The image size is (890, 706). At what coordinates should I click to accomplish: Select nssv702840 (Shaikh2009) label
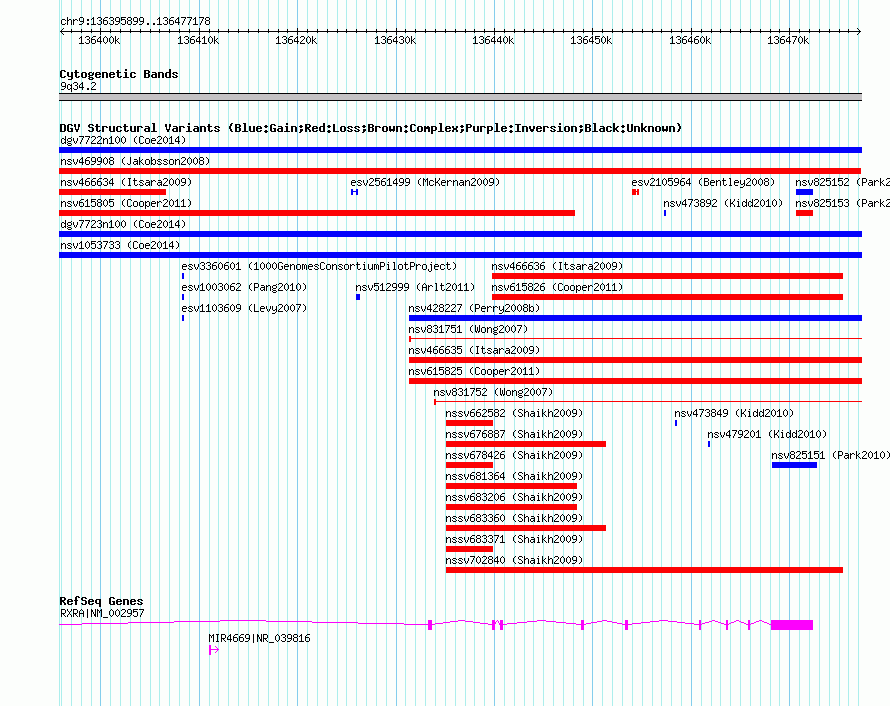click(514, 560)
